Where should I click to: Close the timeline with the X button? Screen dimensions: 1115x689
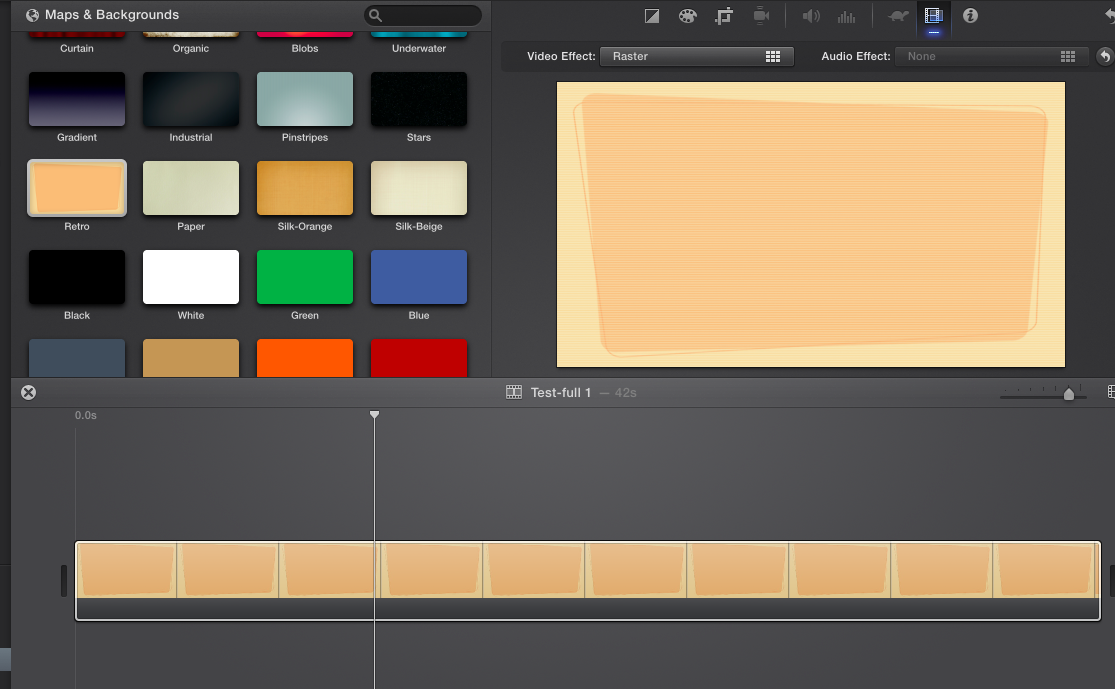(28, 392)
